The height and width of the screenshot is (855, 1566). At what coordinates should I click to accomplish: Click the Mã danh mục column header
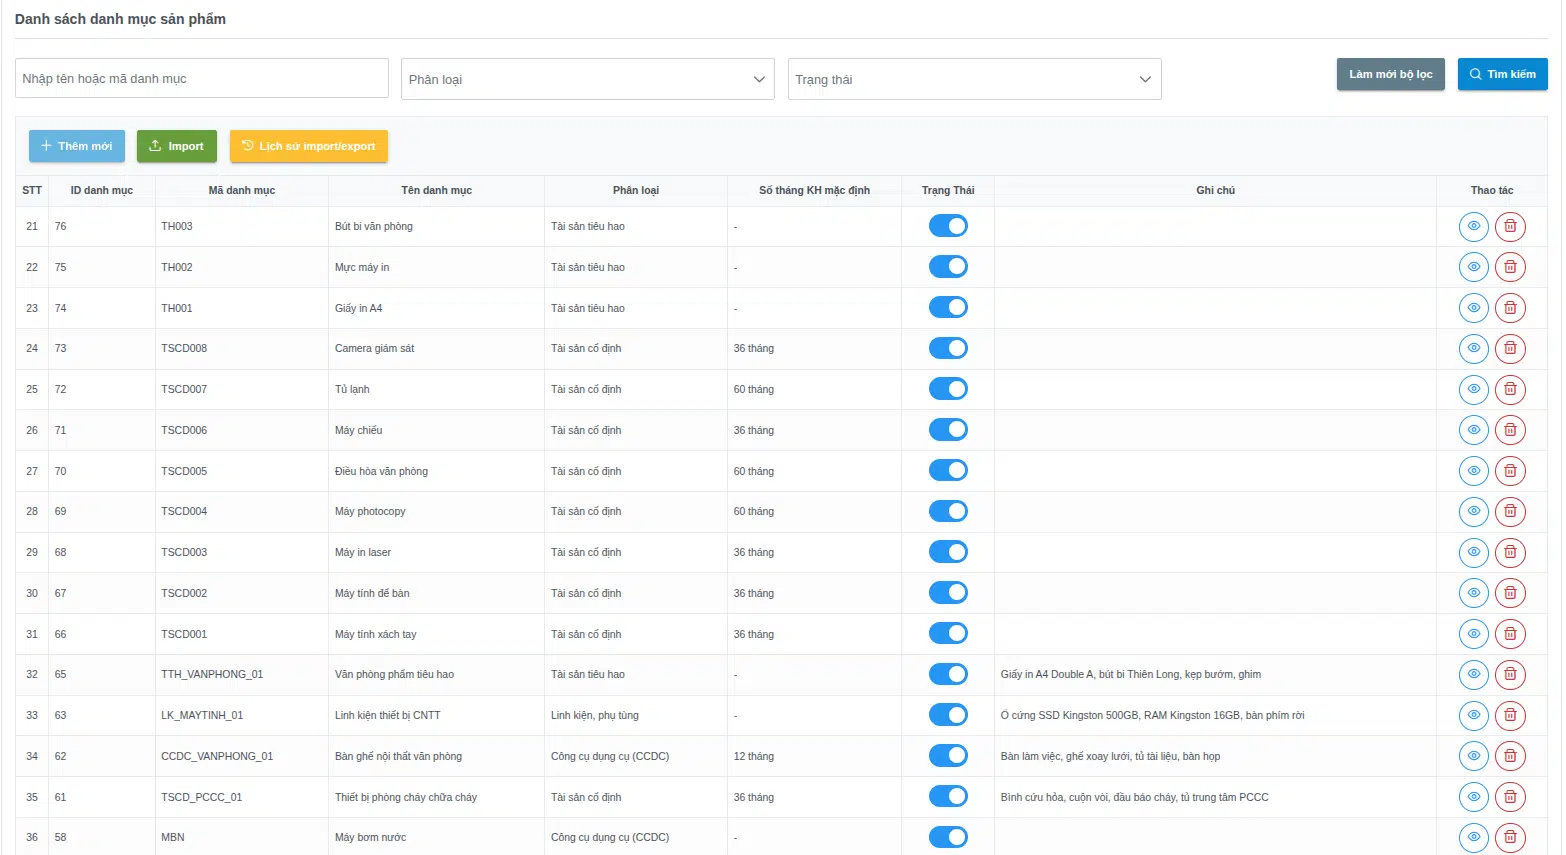[x=242, y=190]
